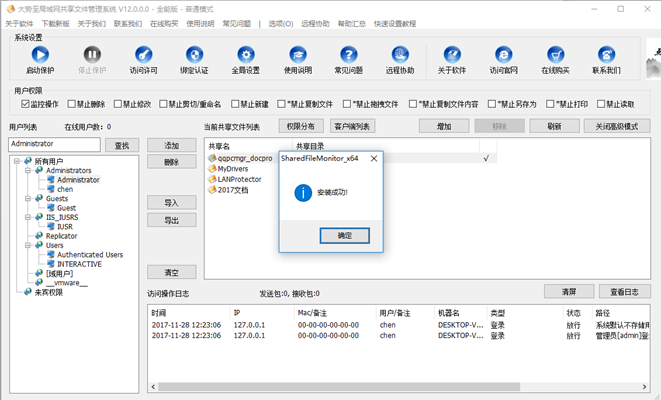Uncheck the 监控操作 monitoring checkbox

[24, 104]
